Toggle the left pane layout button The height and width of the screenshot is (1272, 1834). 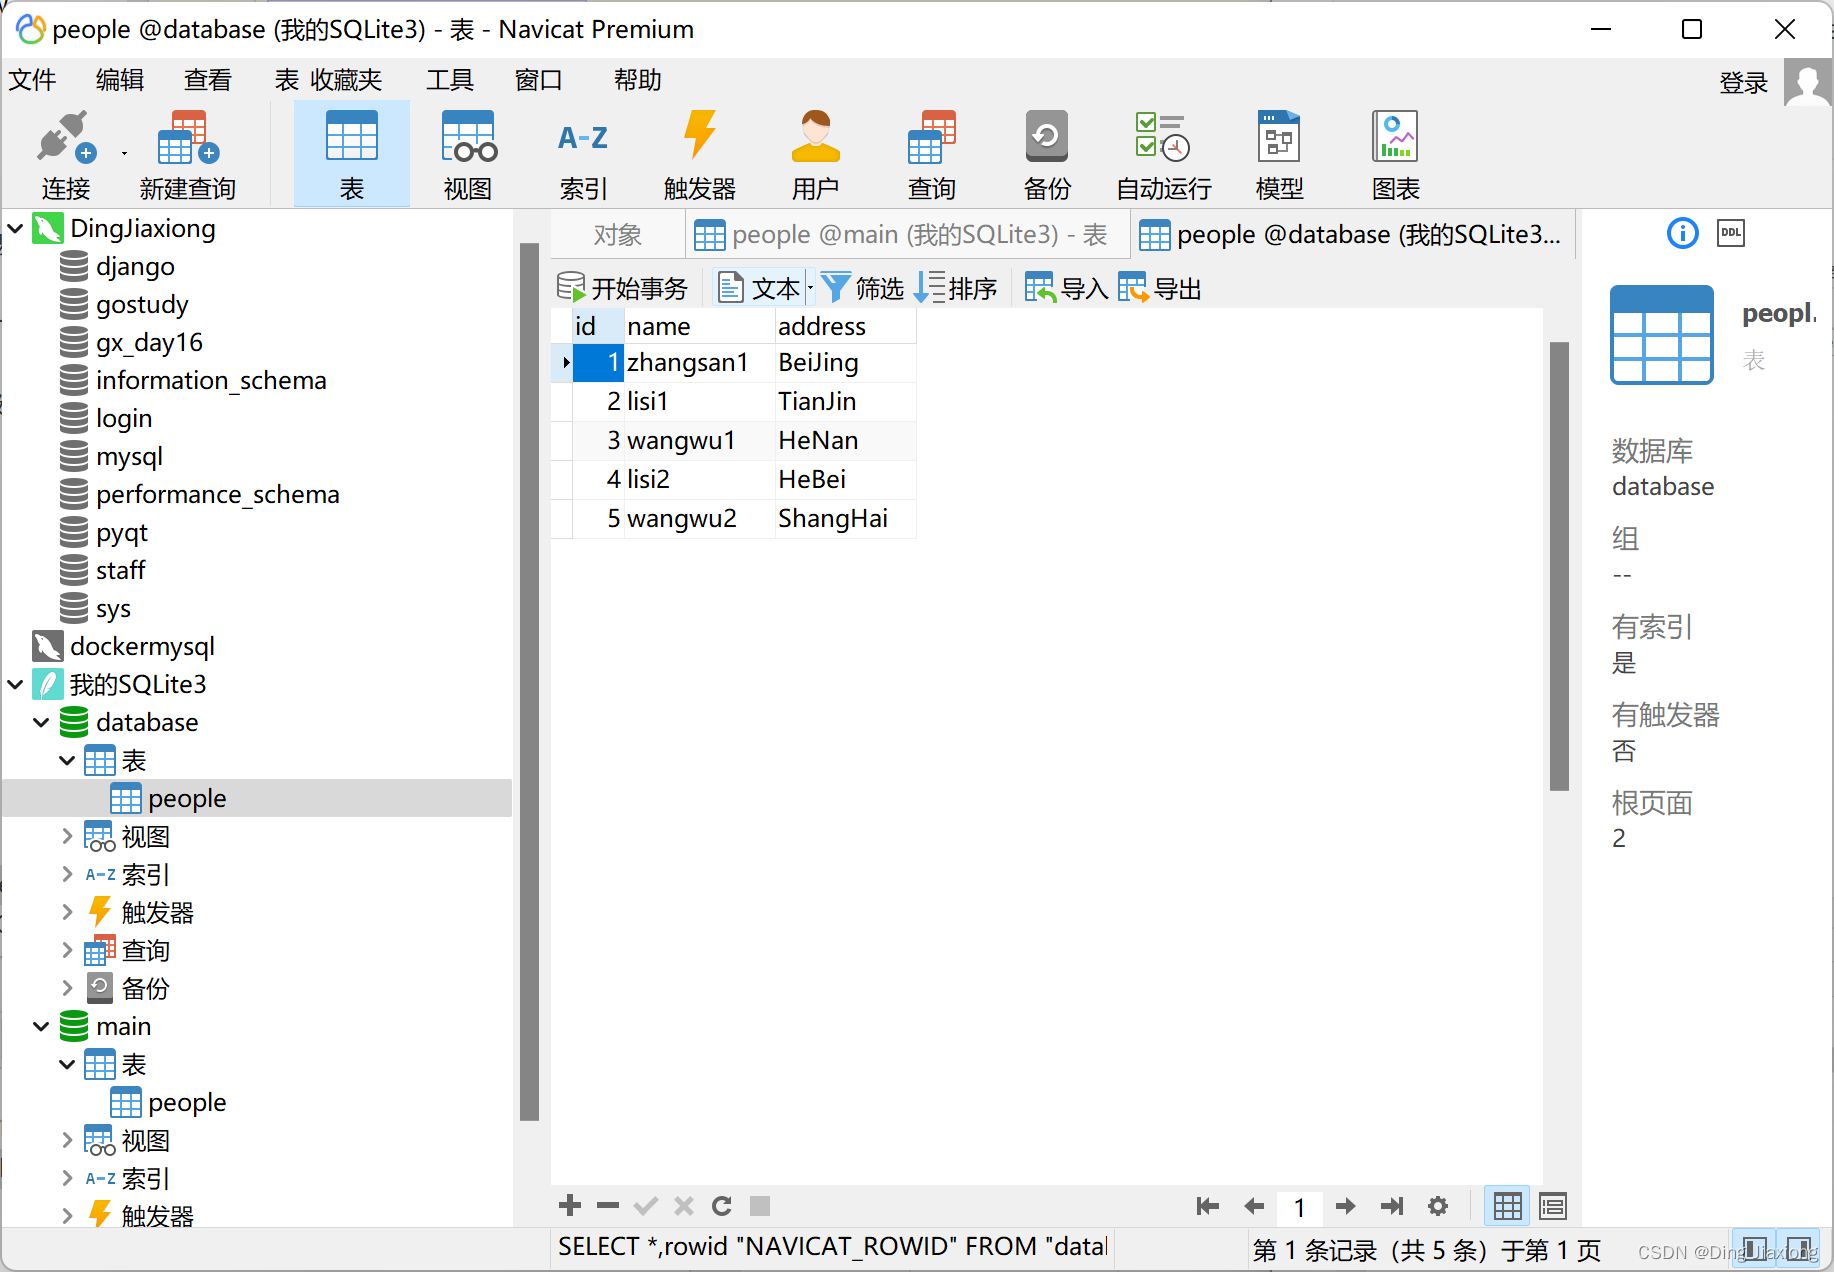coord(1755,1248)
